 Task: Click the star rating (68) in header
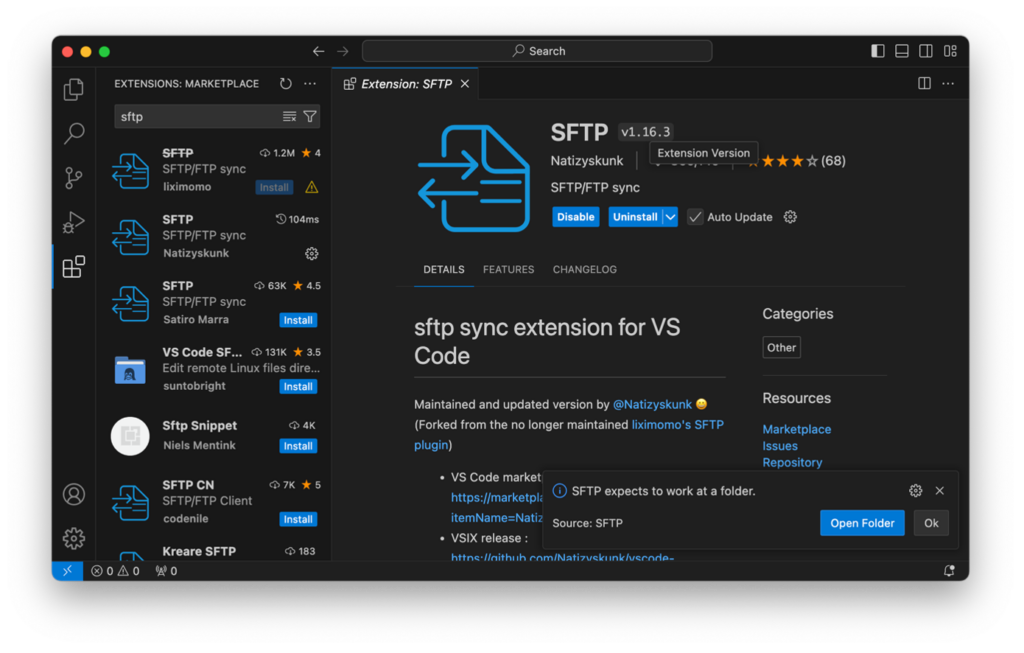coord(797,161)
